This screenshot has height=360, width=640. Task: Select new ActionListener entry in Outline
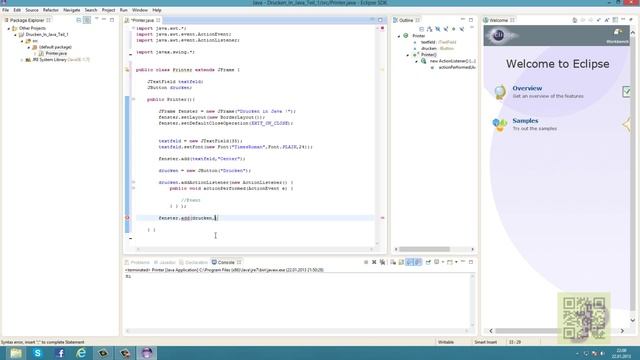click(452, 61)
